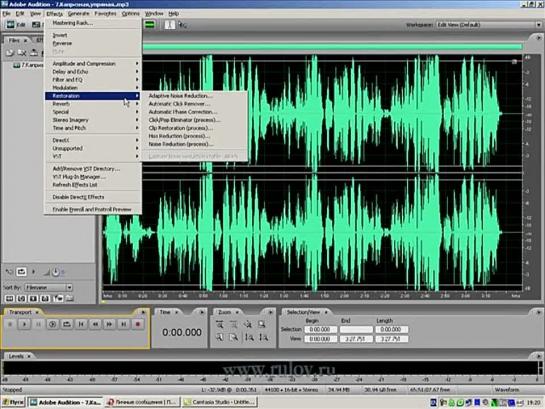The image size is (545, 409).
Task: Select Automatic Phase Correction
Action: (194, 112)
